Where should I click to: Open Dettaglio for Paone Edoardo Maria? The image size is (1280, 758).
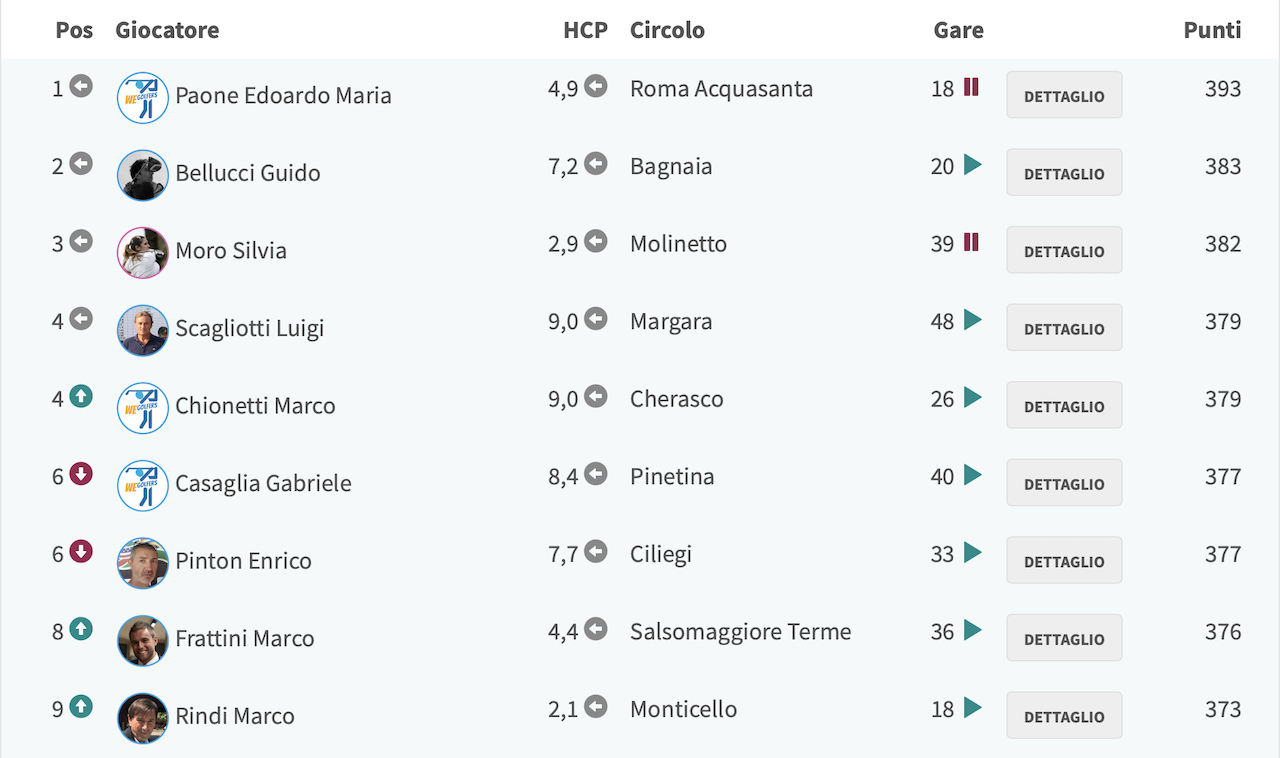click(1064, 95)
